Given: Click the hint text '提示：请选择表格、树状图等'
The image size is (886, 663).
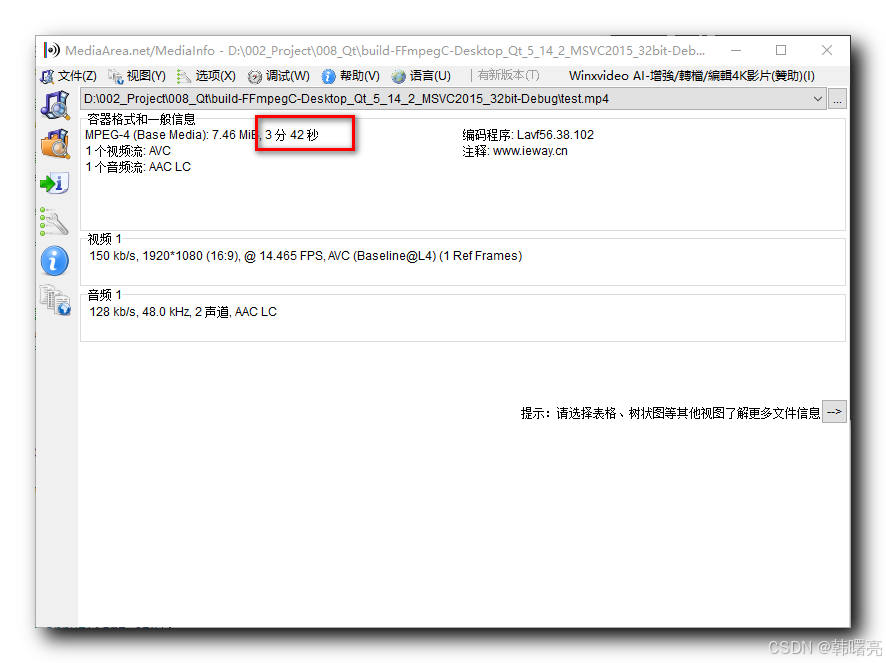Looking at the screenshot, I should [670, 413].
